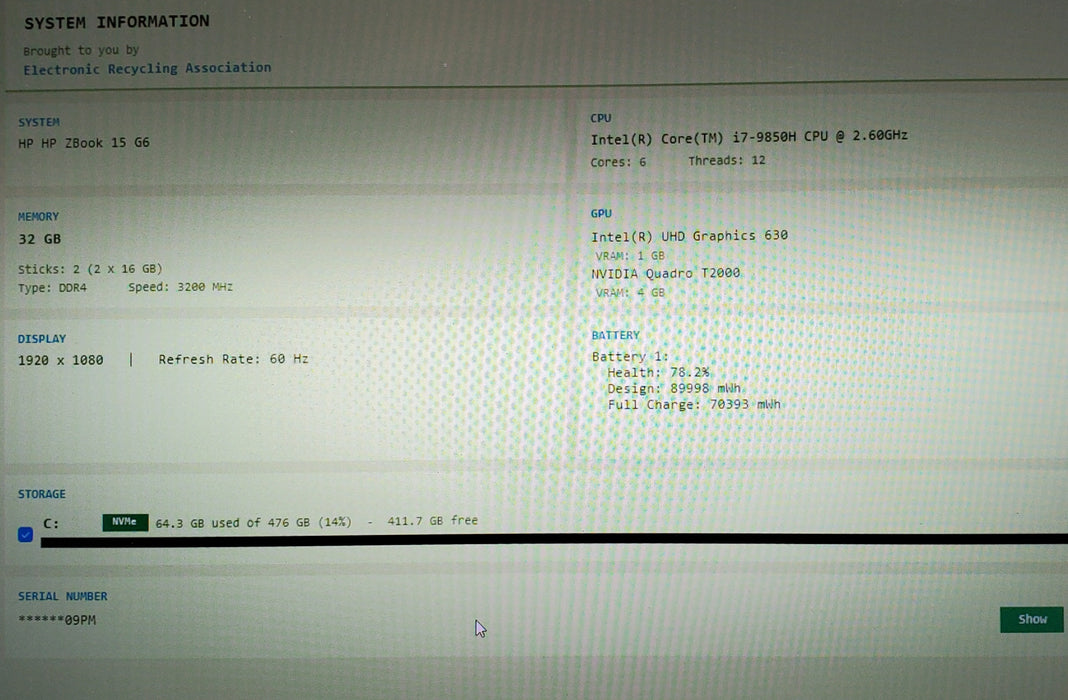Image resolution: width=1068 pixels, height=700 pixels.
Task: Select 'NVIDIA Quadro T2000' text
Action: 665,274
